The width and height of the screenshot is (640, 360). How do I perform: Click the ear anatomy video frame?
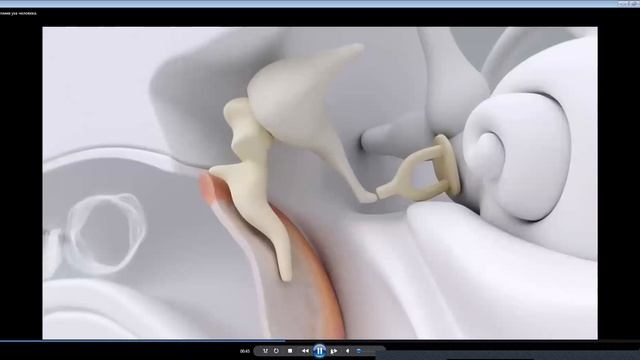pos(320,183)
